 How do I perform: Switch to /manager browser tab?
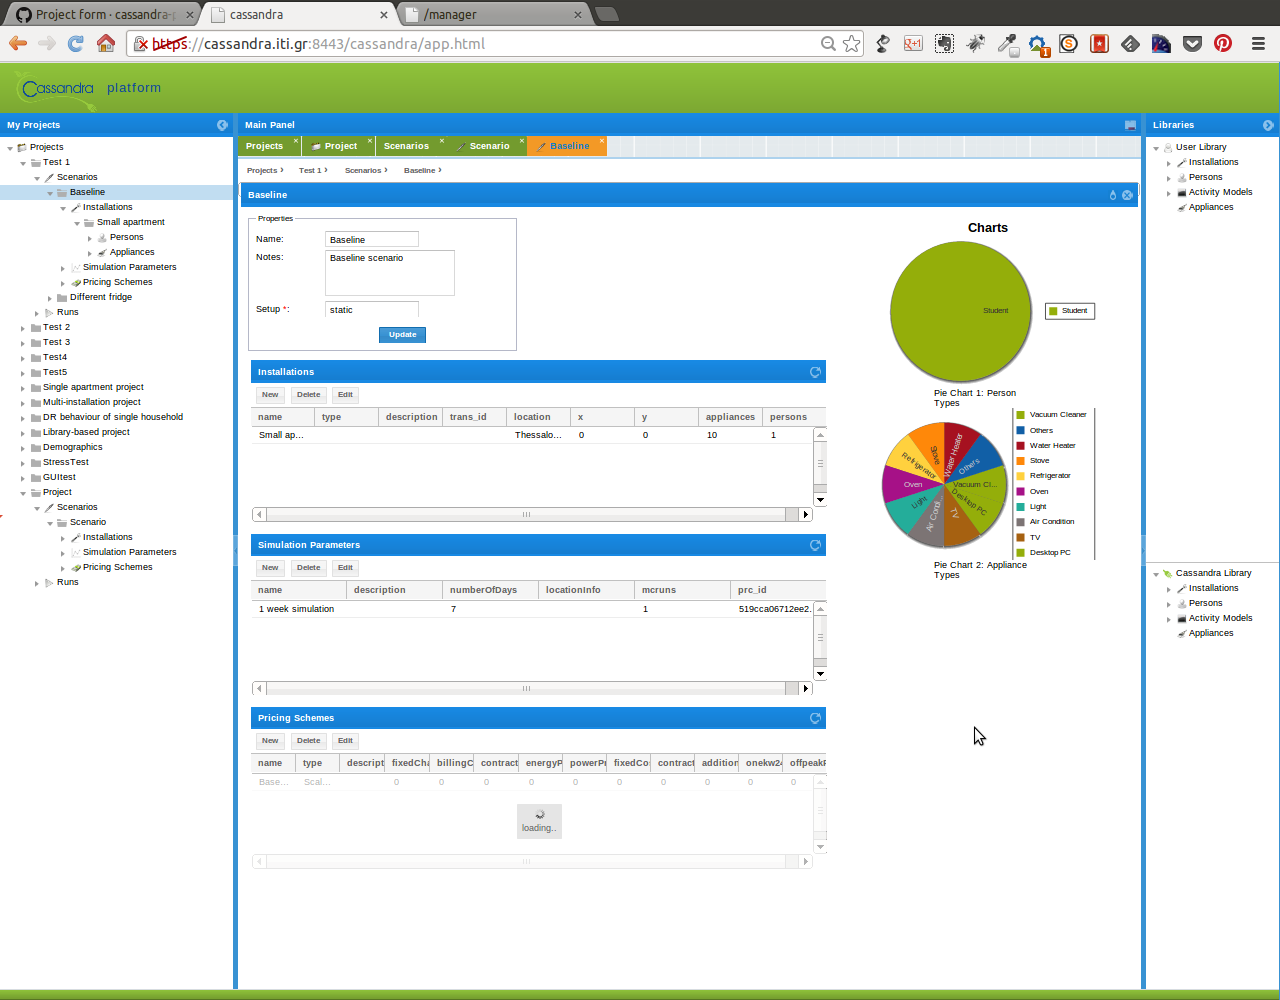(490, 15)
